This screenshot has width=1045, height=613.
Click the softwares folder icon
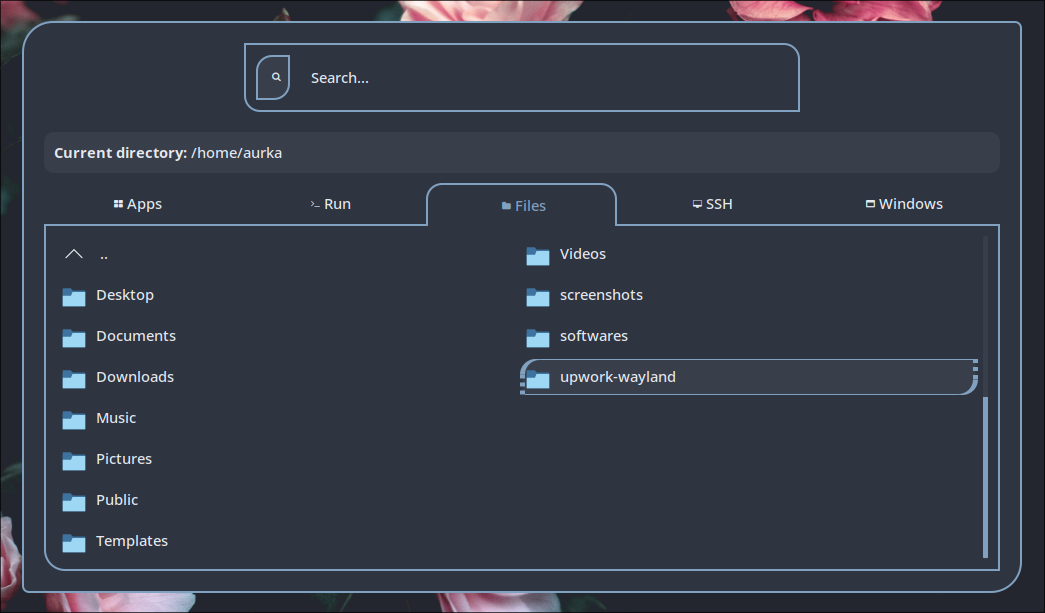[538, 338]
